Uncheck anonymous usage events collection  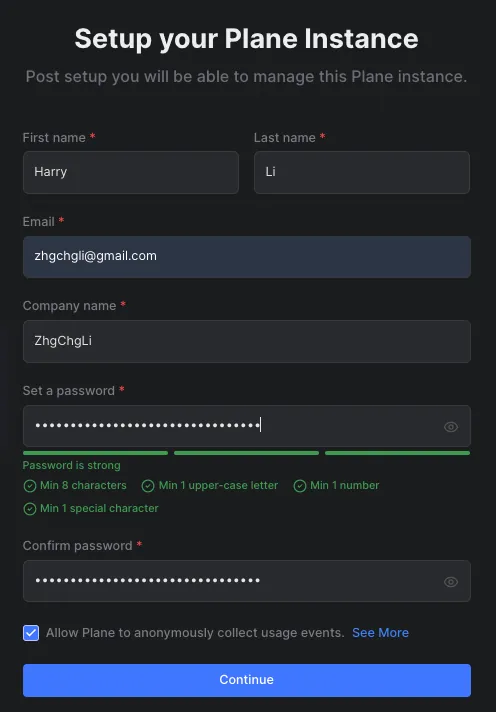click(x=31, y=633)
